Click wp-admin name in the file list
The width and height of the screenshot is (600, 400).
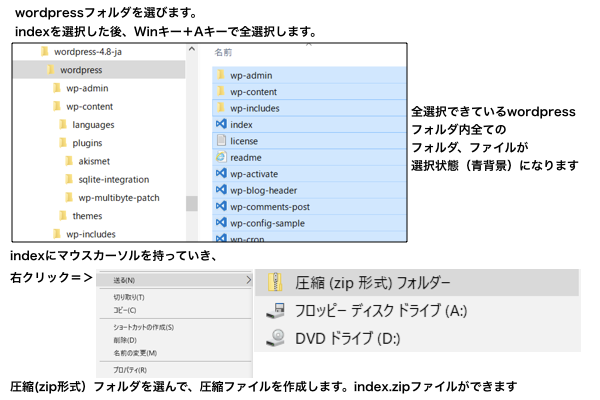click(251, 75)
